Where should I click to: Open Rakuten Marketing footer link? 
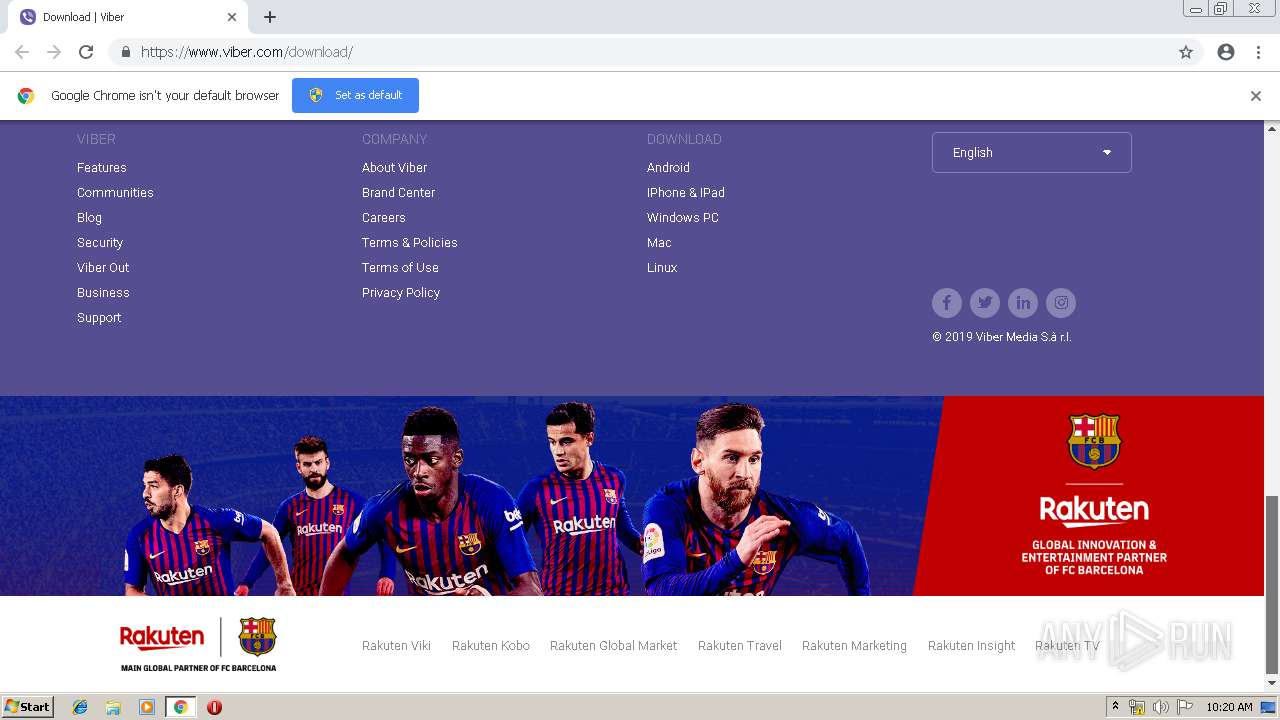pyautogui.click(x=854, y=646)
